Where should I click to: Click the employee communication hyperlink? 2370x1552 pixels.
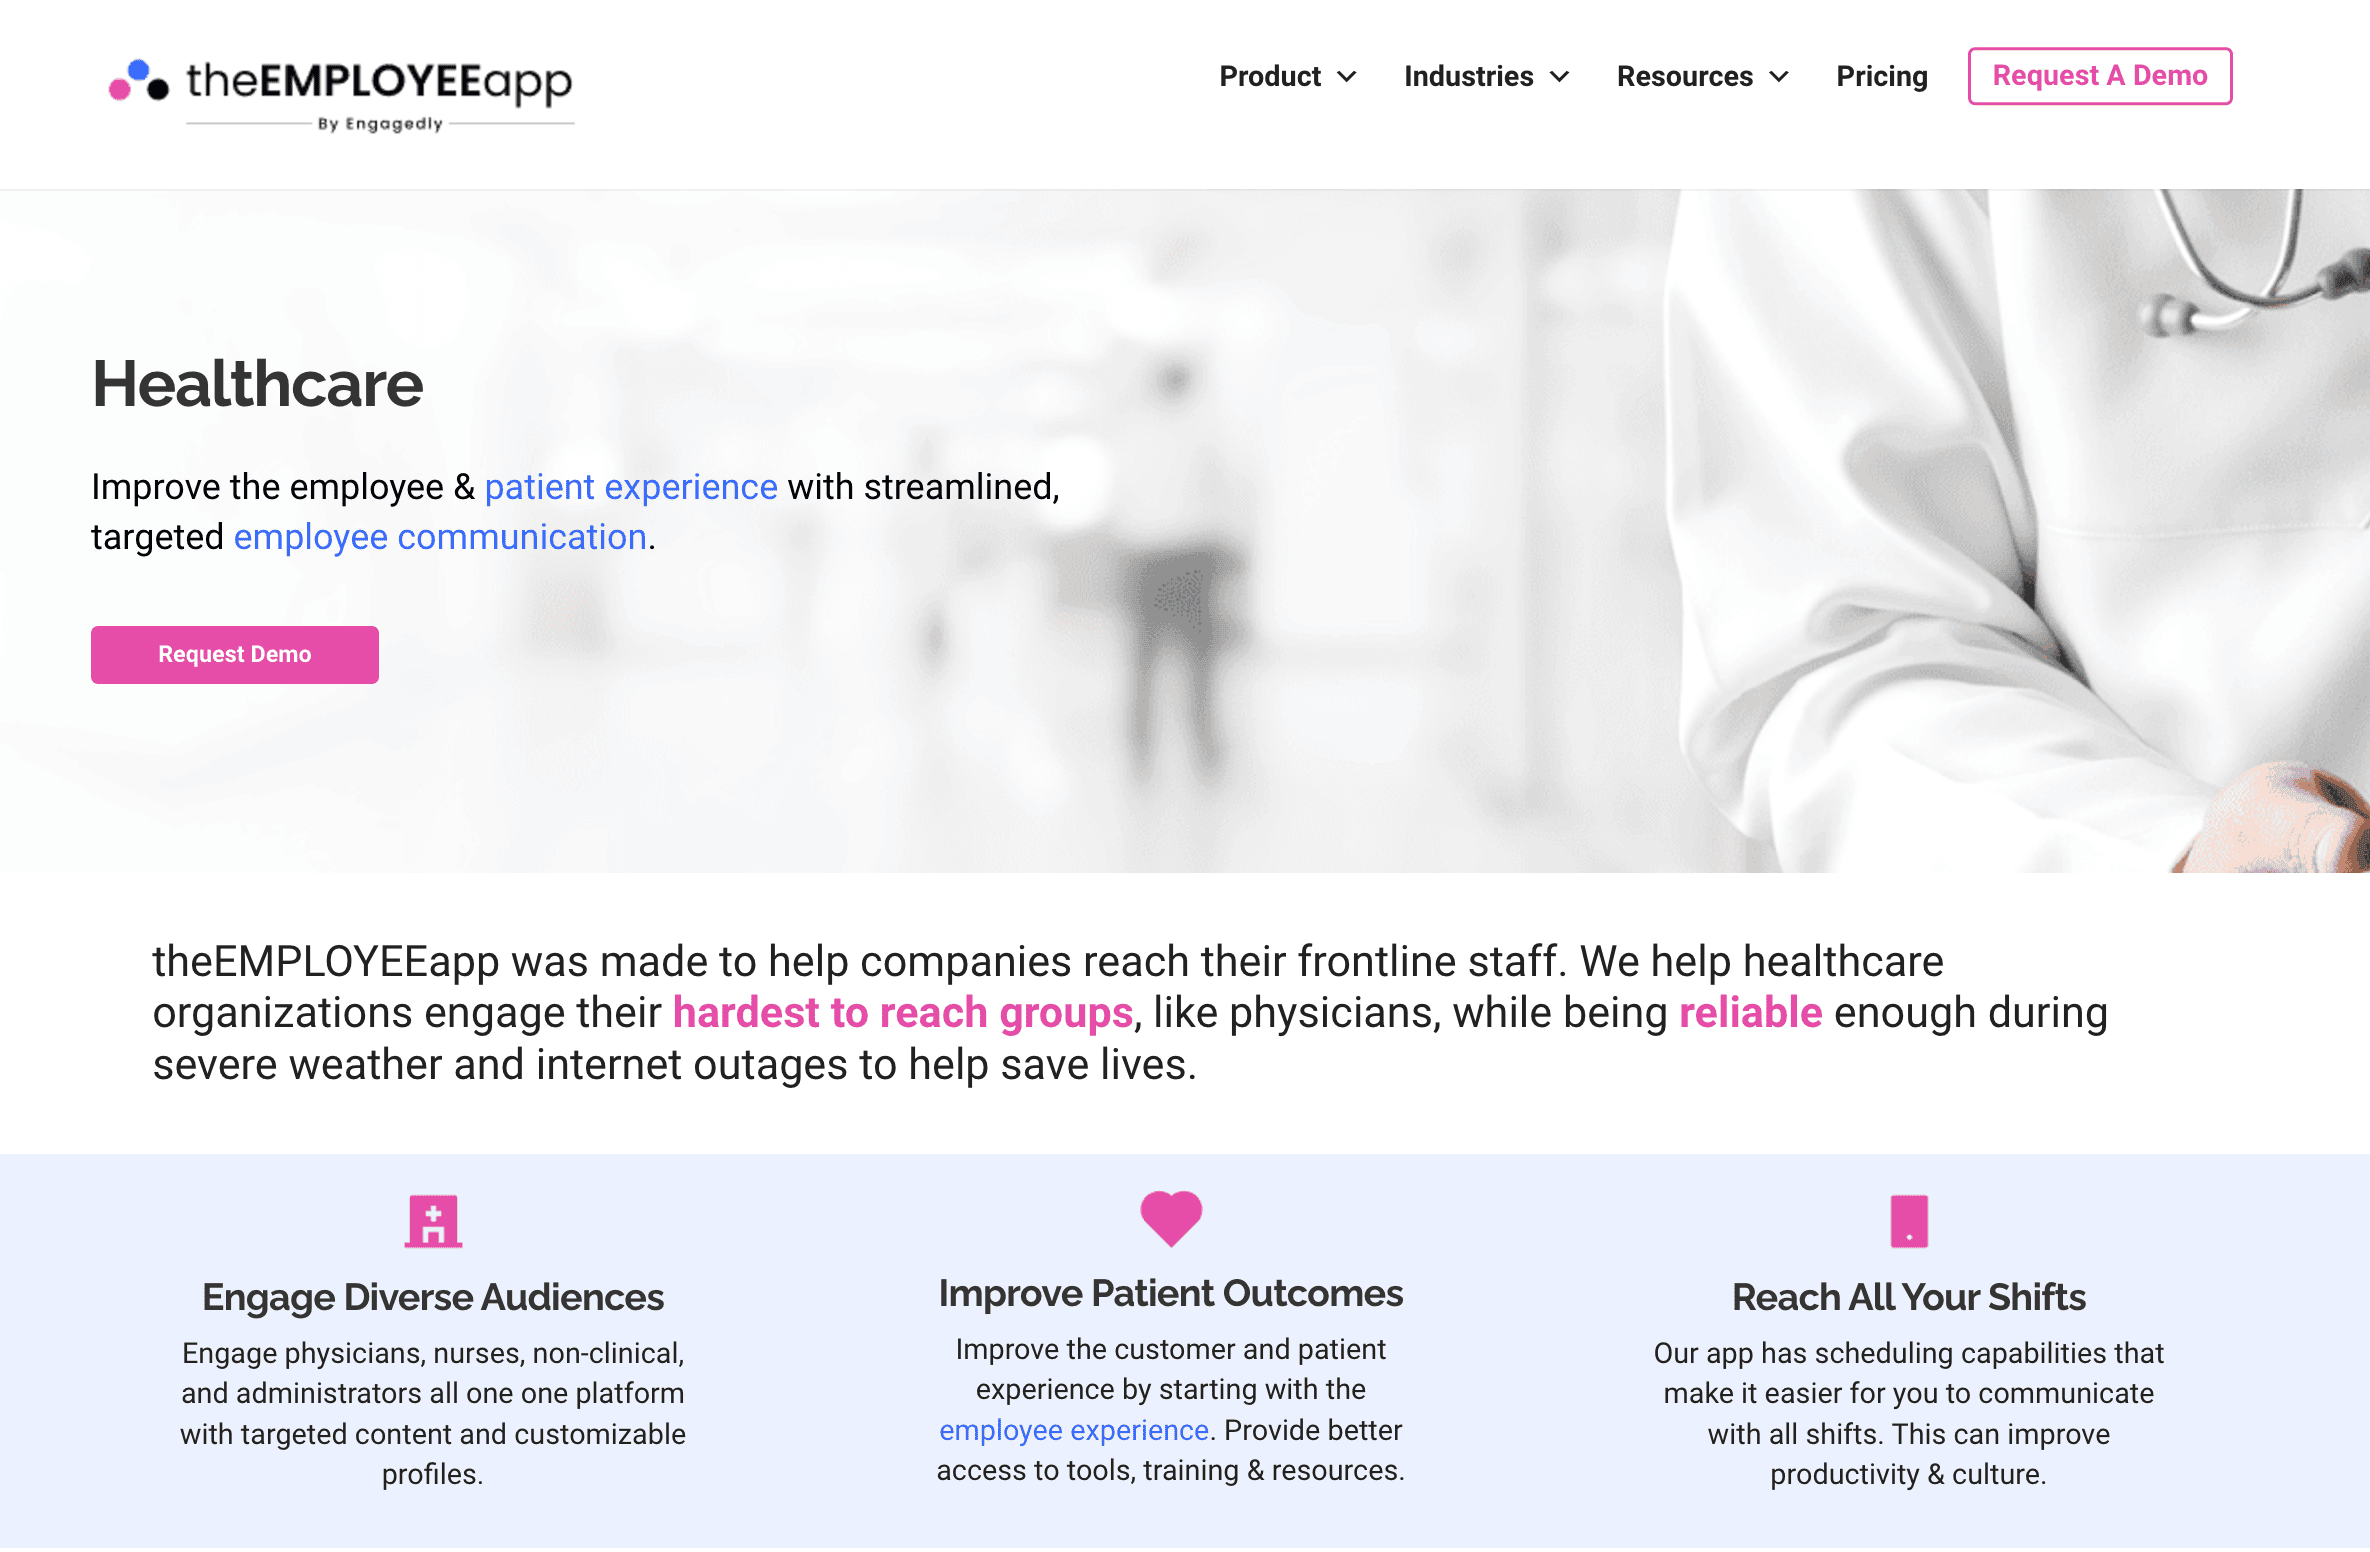pos(440,537)
